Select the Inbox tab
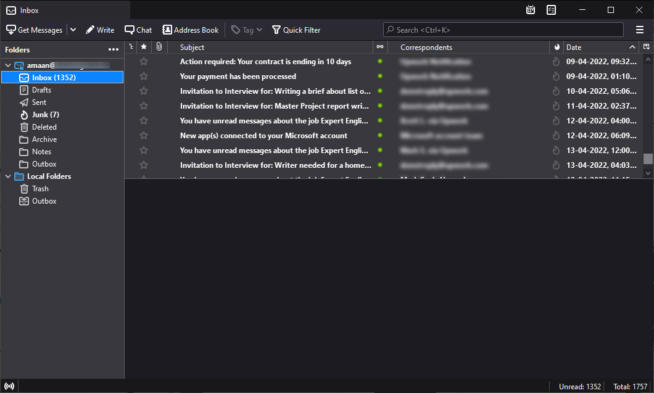The height and width of the screenshot is (393, 654). pos(65,10)
